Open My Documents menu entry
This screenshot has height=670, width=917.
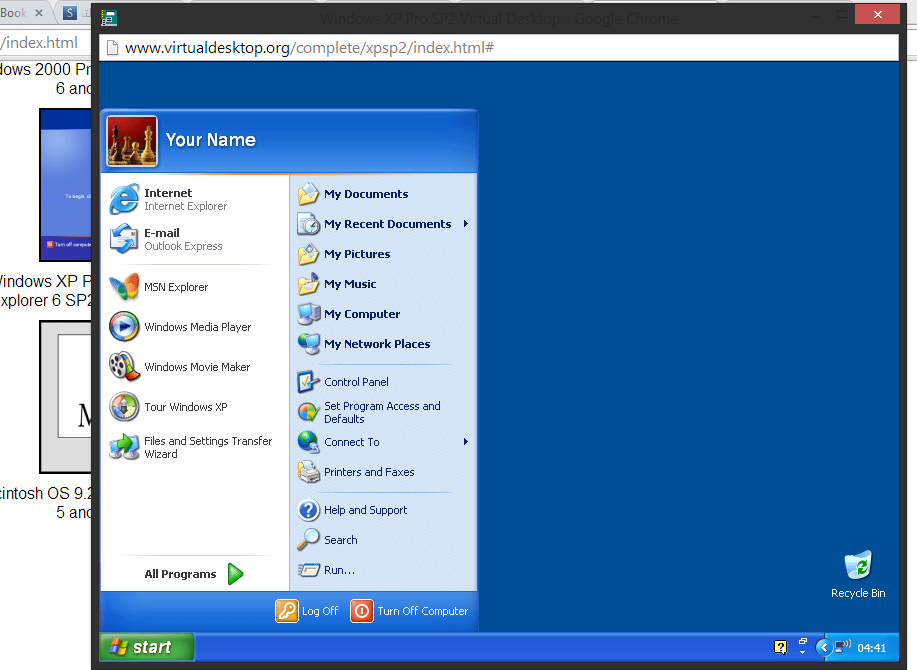pyautogui.click(x=365, y=194)
